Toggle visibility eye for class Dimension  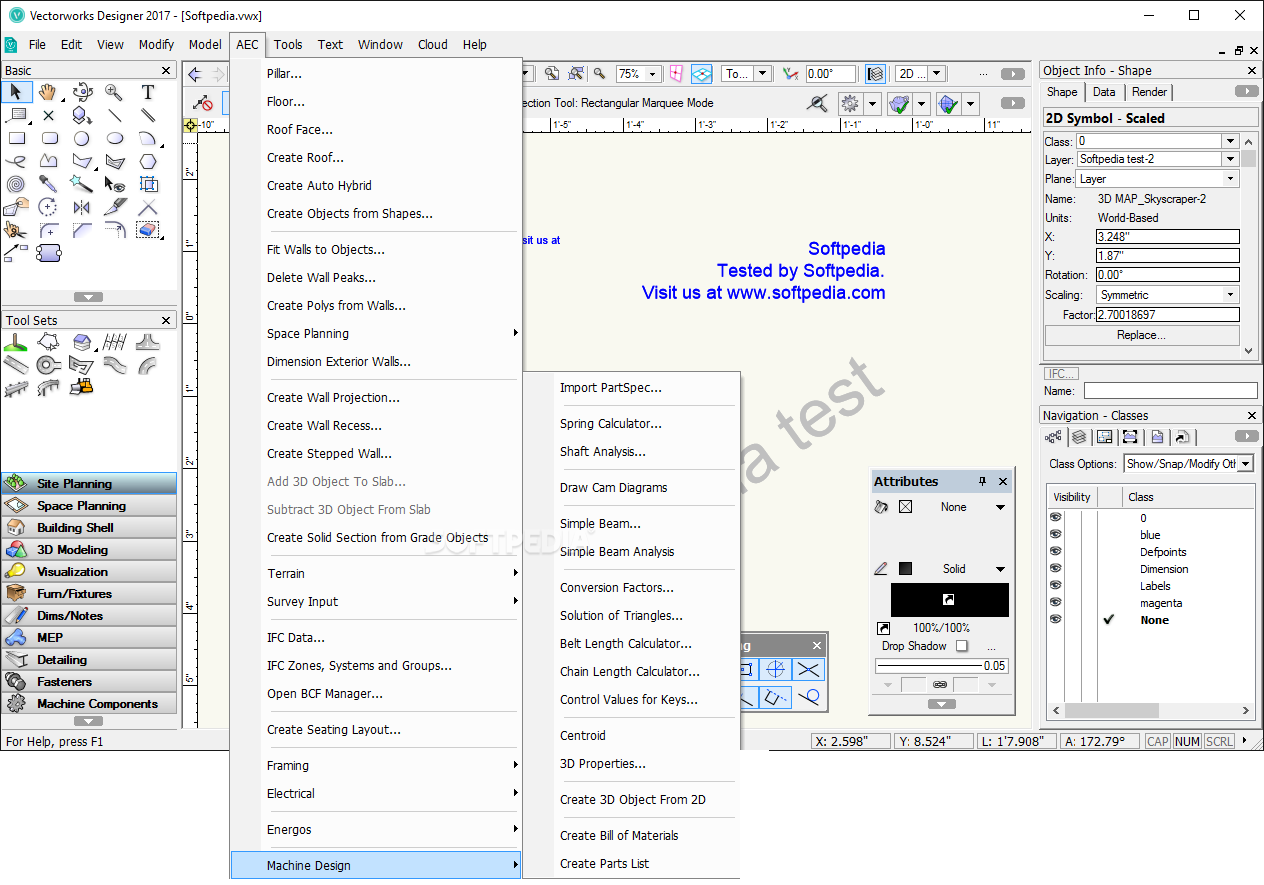(1056, 569)
